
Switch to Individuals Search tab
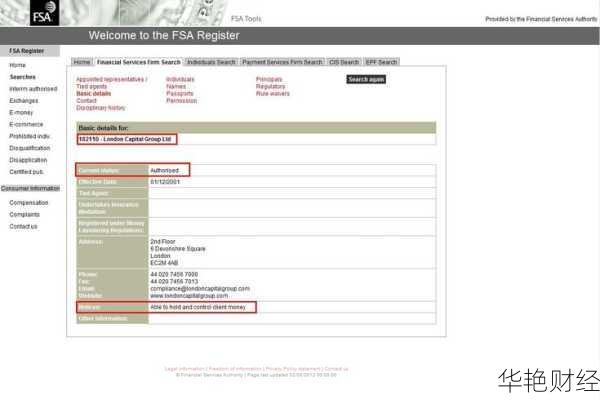pos(211,62)
